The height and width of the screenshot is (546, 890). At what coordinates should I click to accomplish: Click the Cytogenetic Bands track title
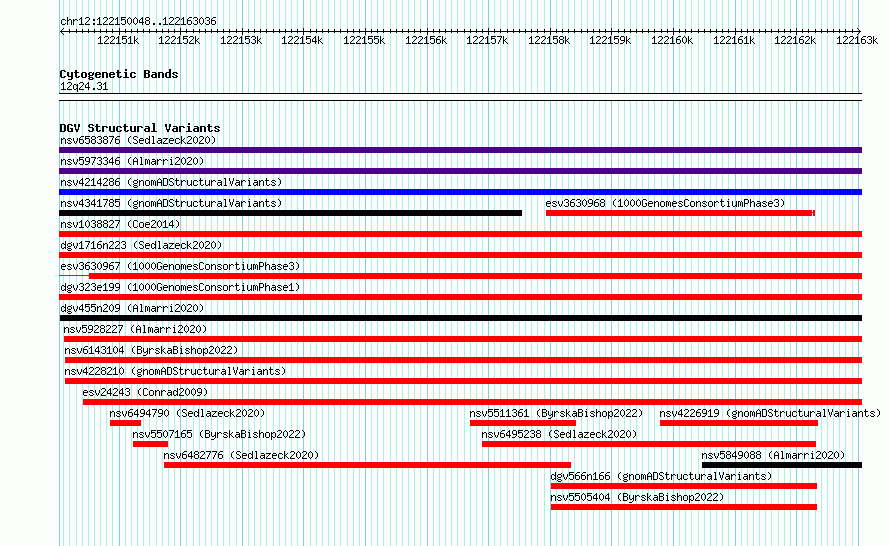119,74
